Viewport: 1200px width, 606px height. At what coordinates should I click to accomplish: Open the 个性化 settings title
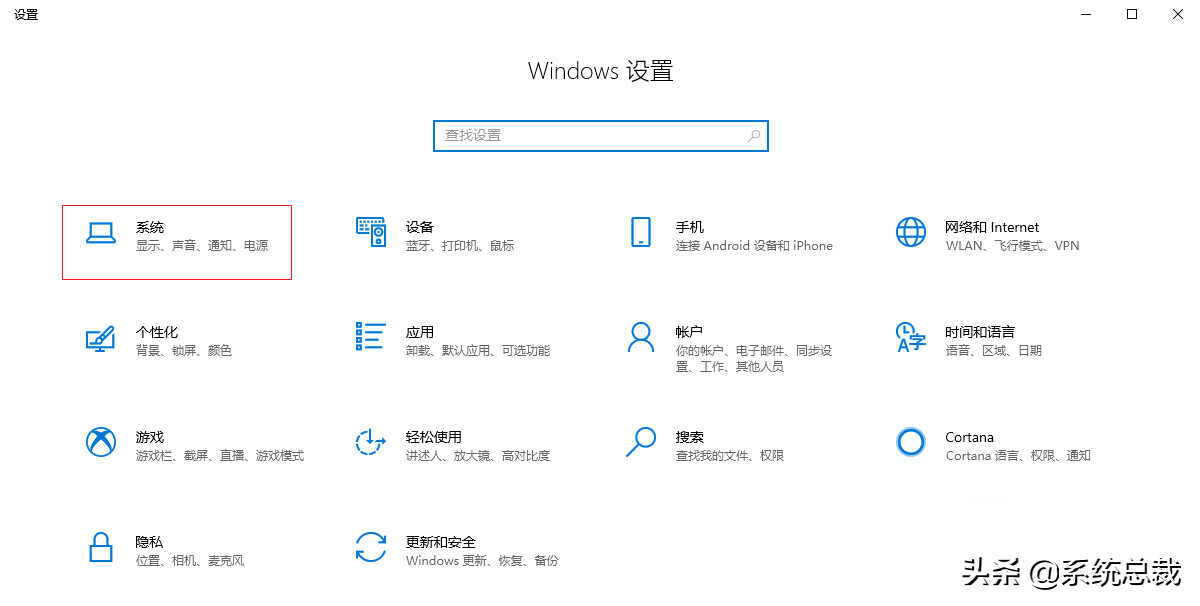click(x=157, y=332)
